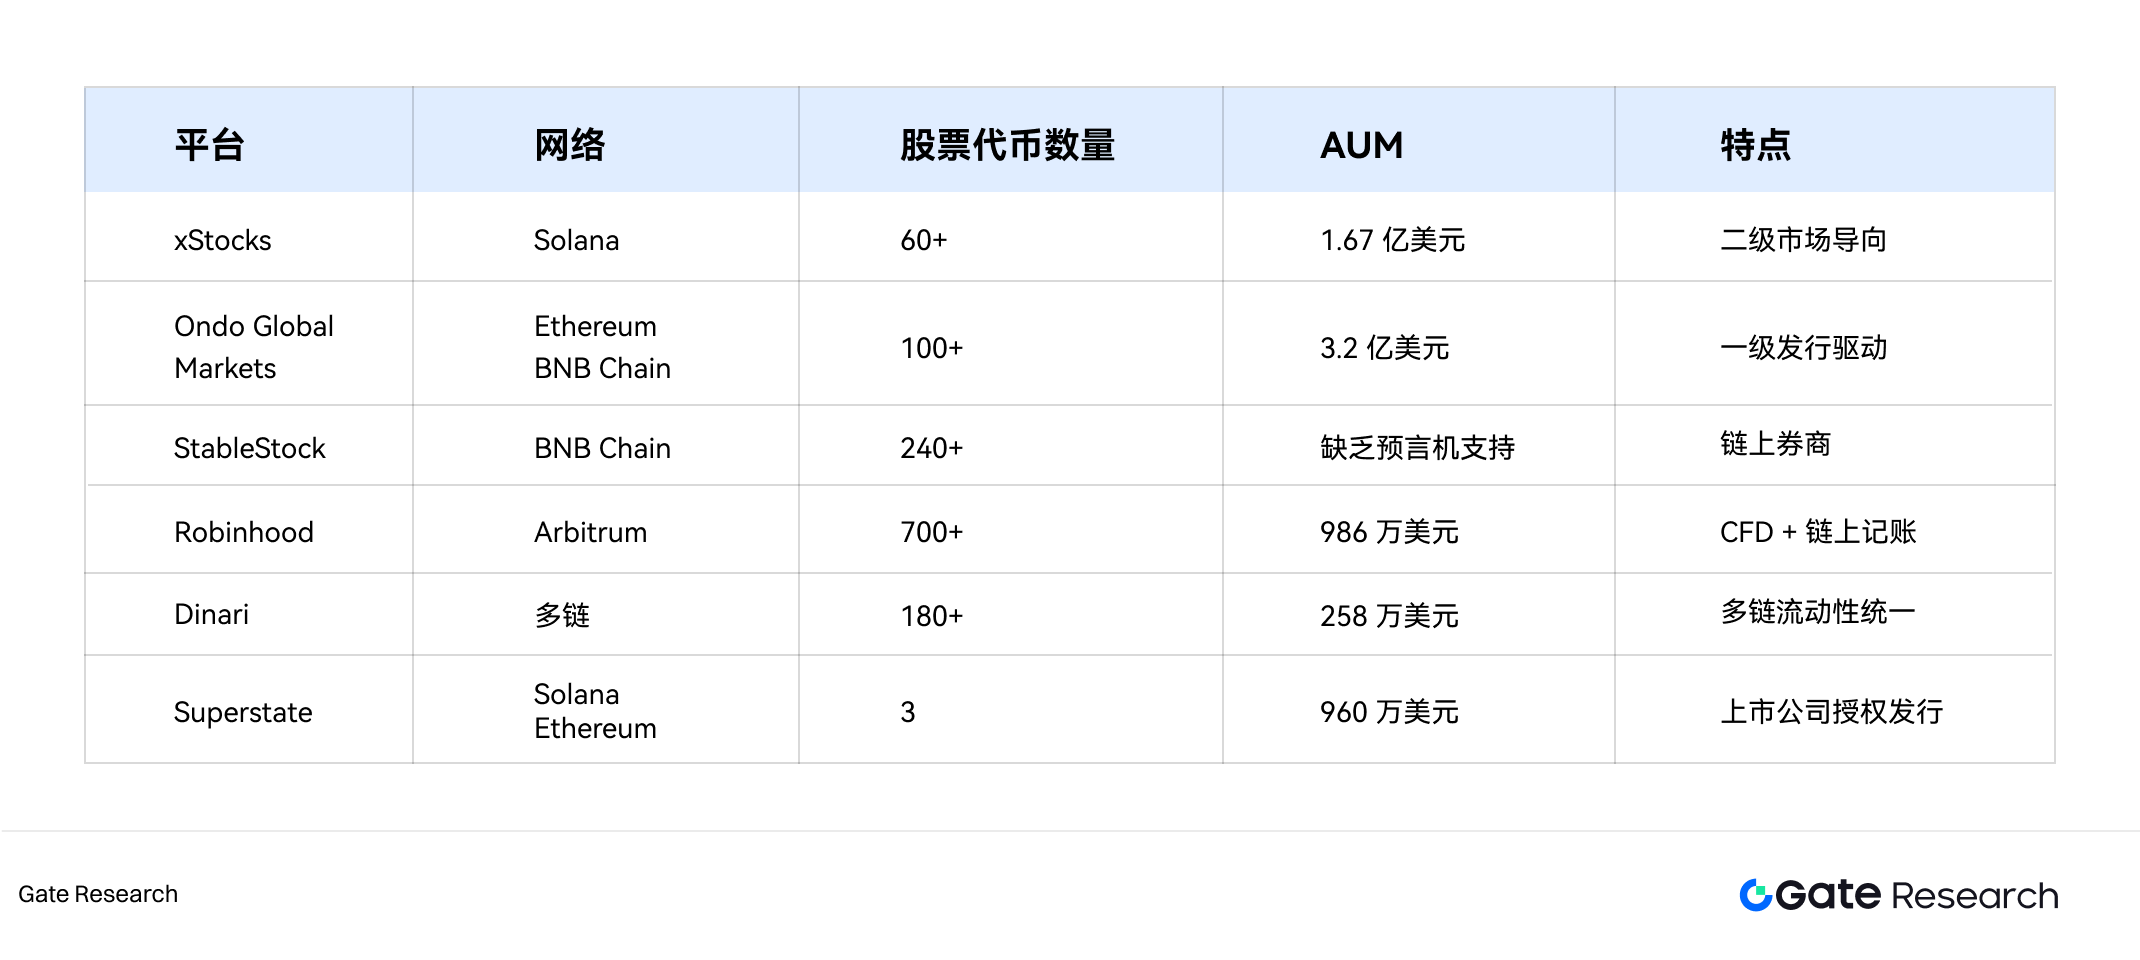Click the 股票代币数量 column header
Screen dimensions: 2140x960
tap(1007, 145)
